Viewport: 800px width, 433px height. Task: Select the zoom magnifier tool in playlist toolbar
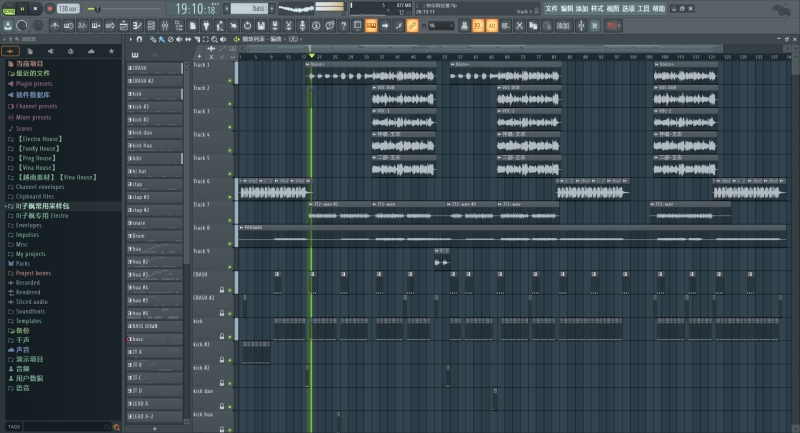click(x=212, y=39)
